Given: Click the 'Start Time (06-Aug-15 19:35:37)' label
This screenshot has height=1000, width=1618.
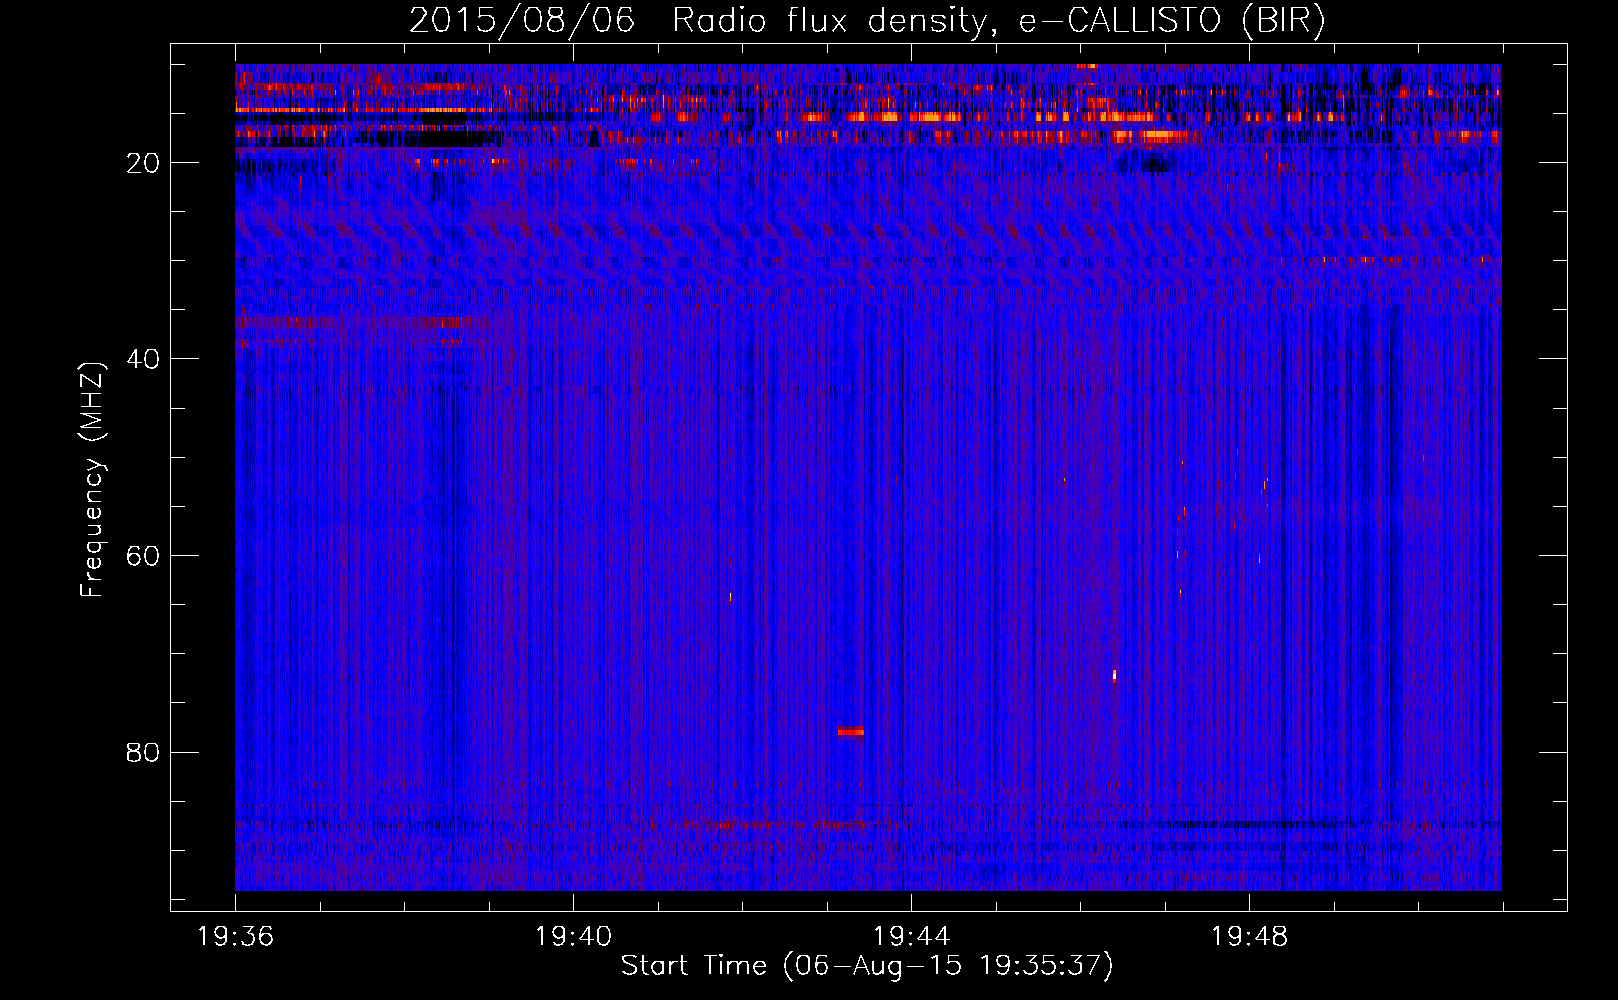Looking at the screenshot, I should 867,966.
